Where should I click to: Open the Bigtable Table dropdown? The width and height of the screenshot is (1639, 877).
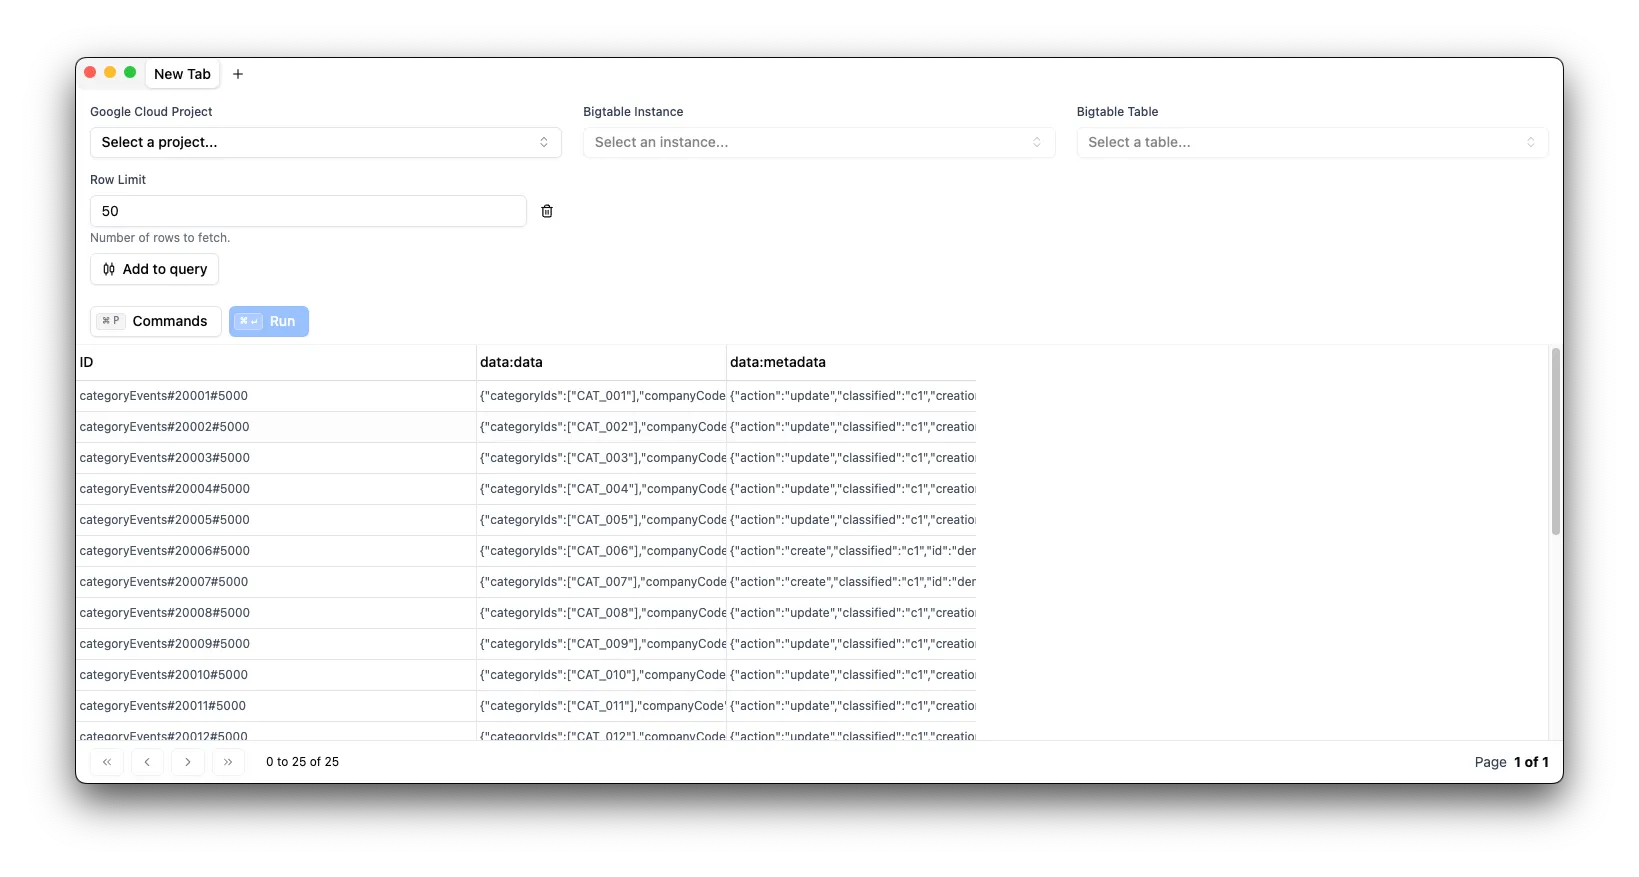pos(1311,142)
